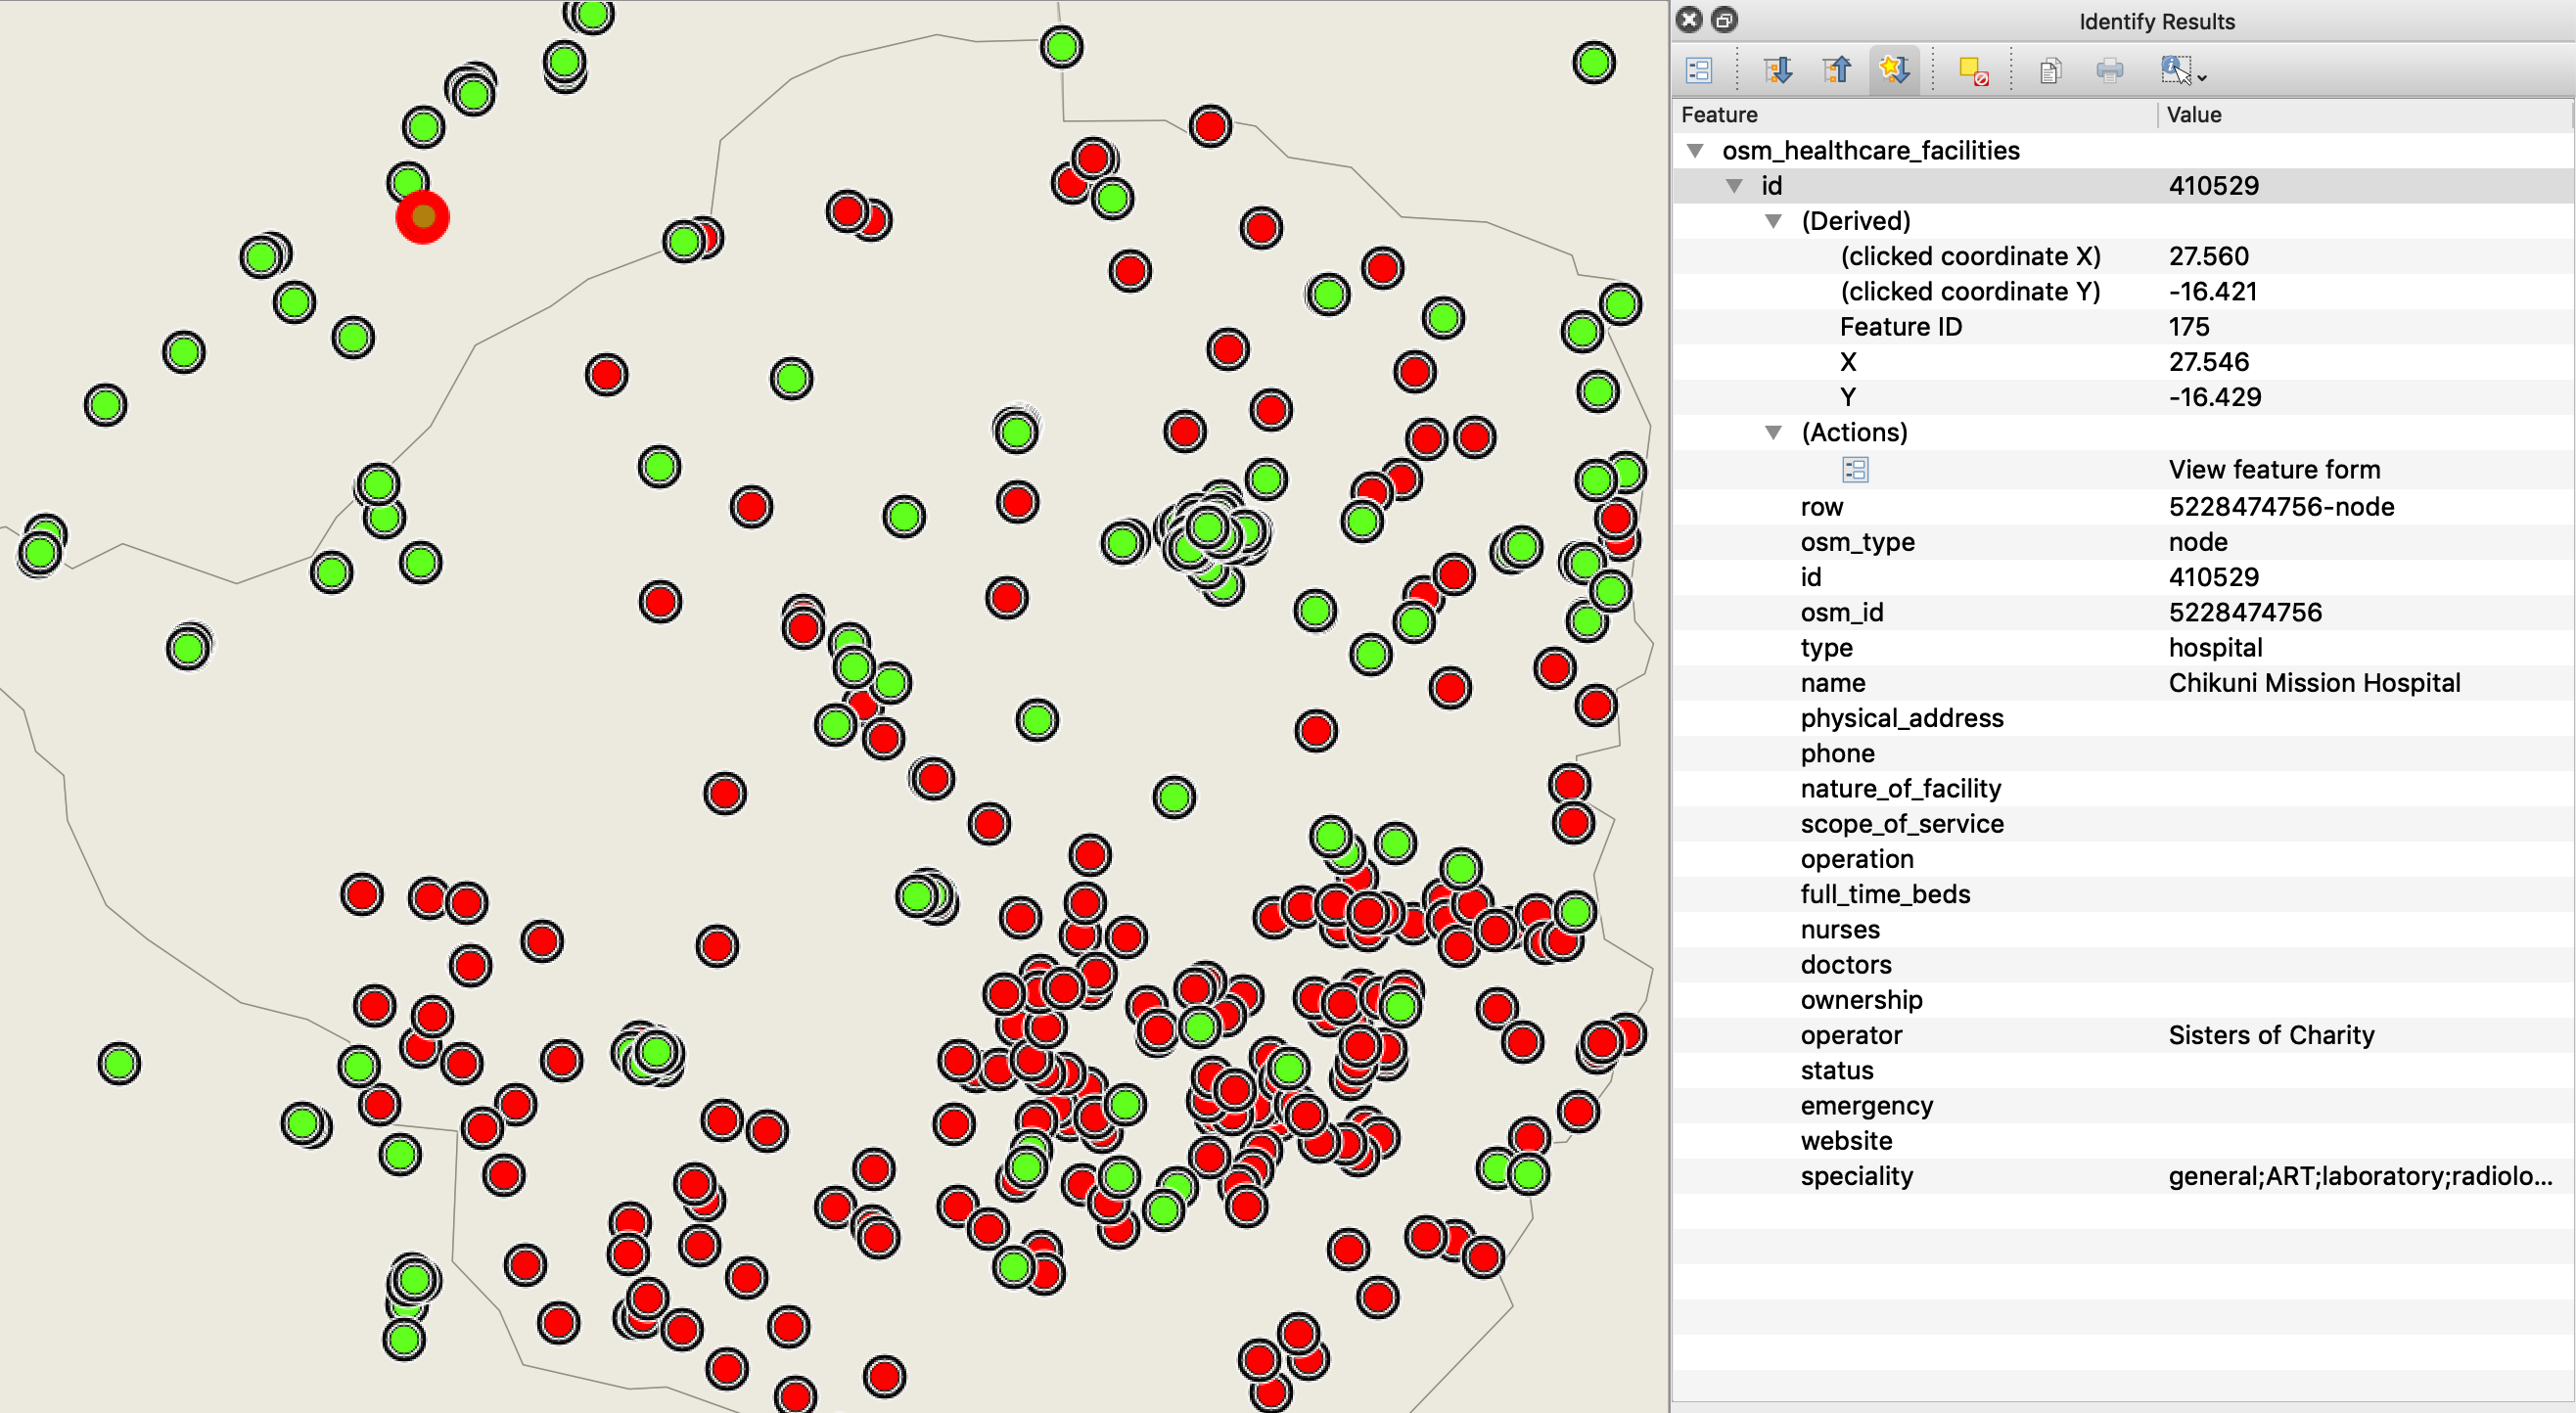Print the selected HTML response
The width and height of the screenshot is (2576, 1413).
point(2110,71)
